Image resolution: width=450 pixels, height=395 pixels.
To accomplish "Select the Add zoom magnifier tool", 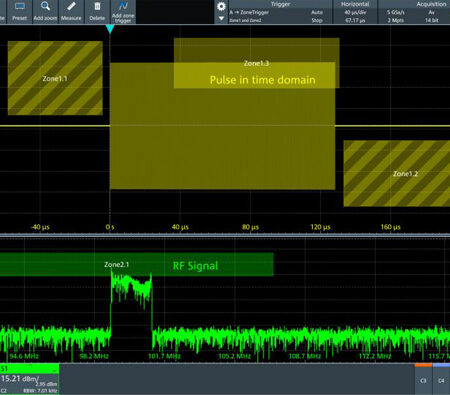I will point(45,11).
